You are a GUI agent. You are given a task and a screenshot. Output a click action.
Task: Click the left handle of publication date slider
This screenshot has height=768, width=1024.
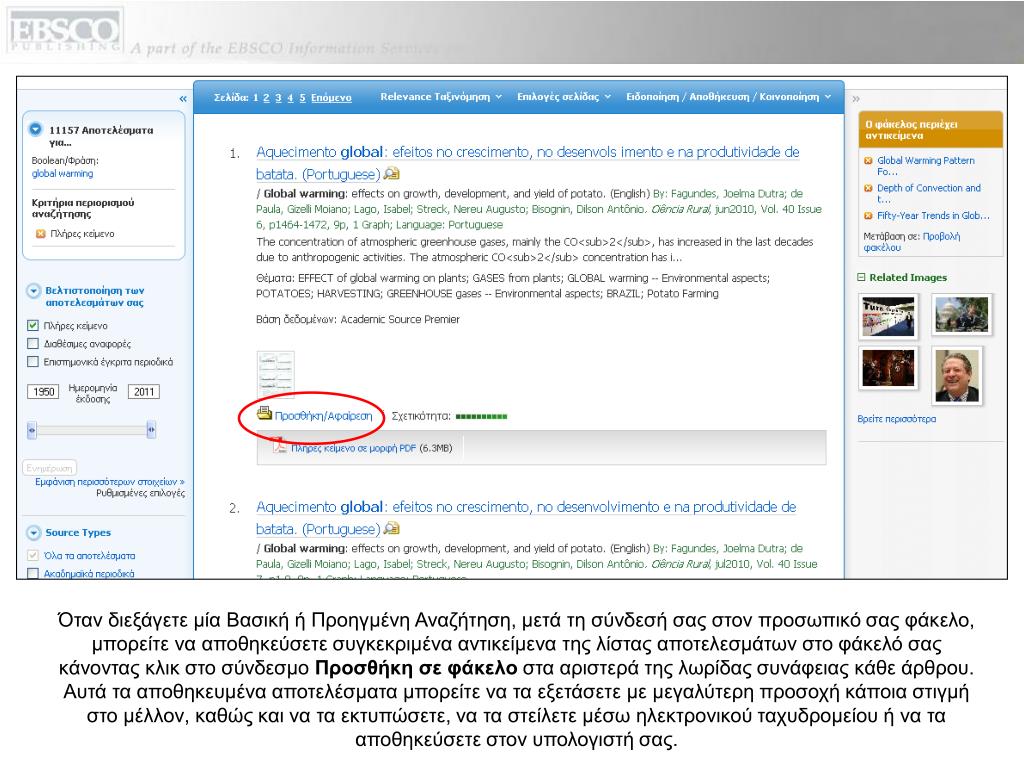click(x=31, y=430)
